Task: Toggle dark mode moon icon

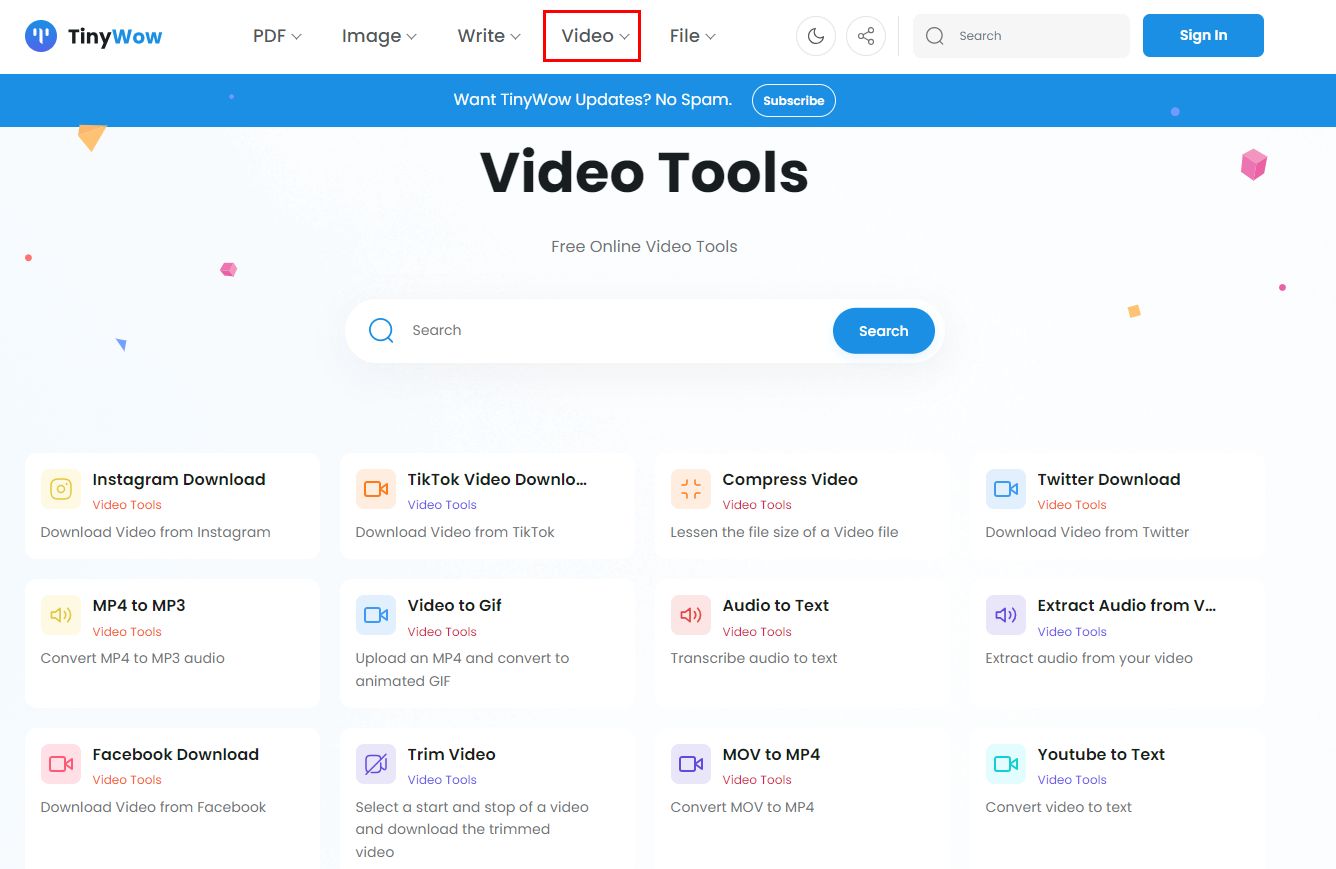Action: [816, 36]
